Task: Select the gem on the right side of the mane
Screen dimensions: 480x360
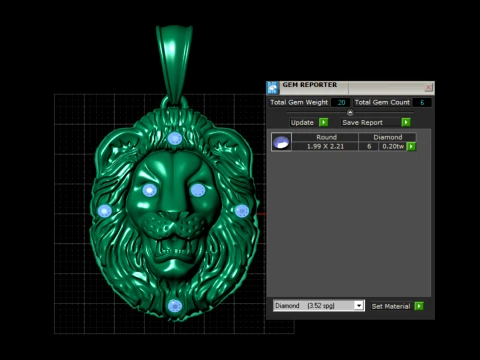Action: 242,211
